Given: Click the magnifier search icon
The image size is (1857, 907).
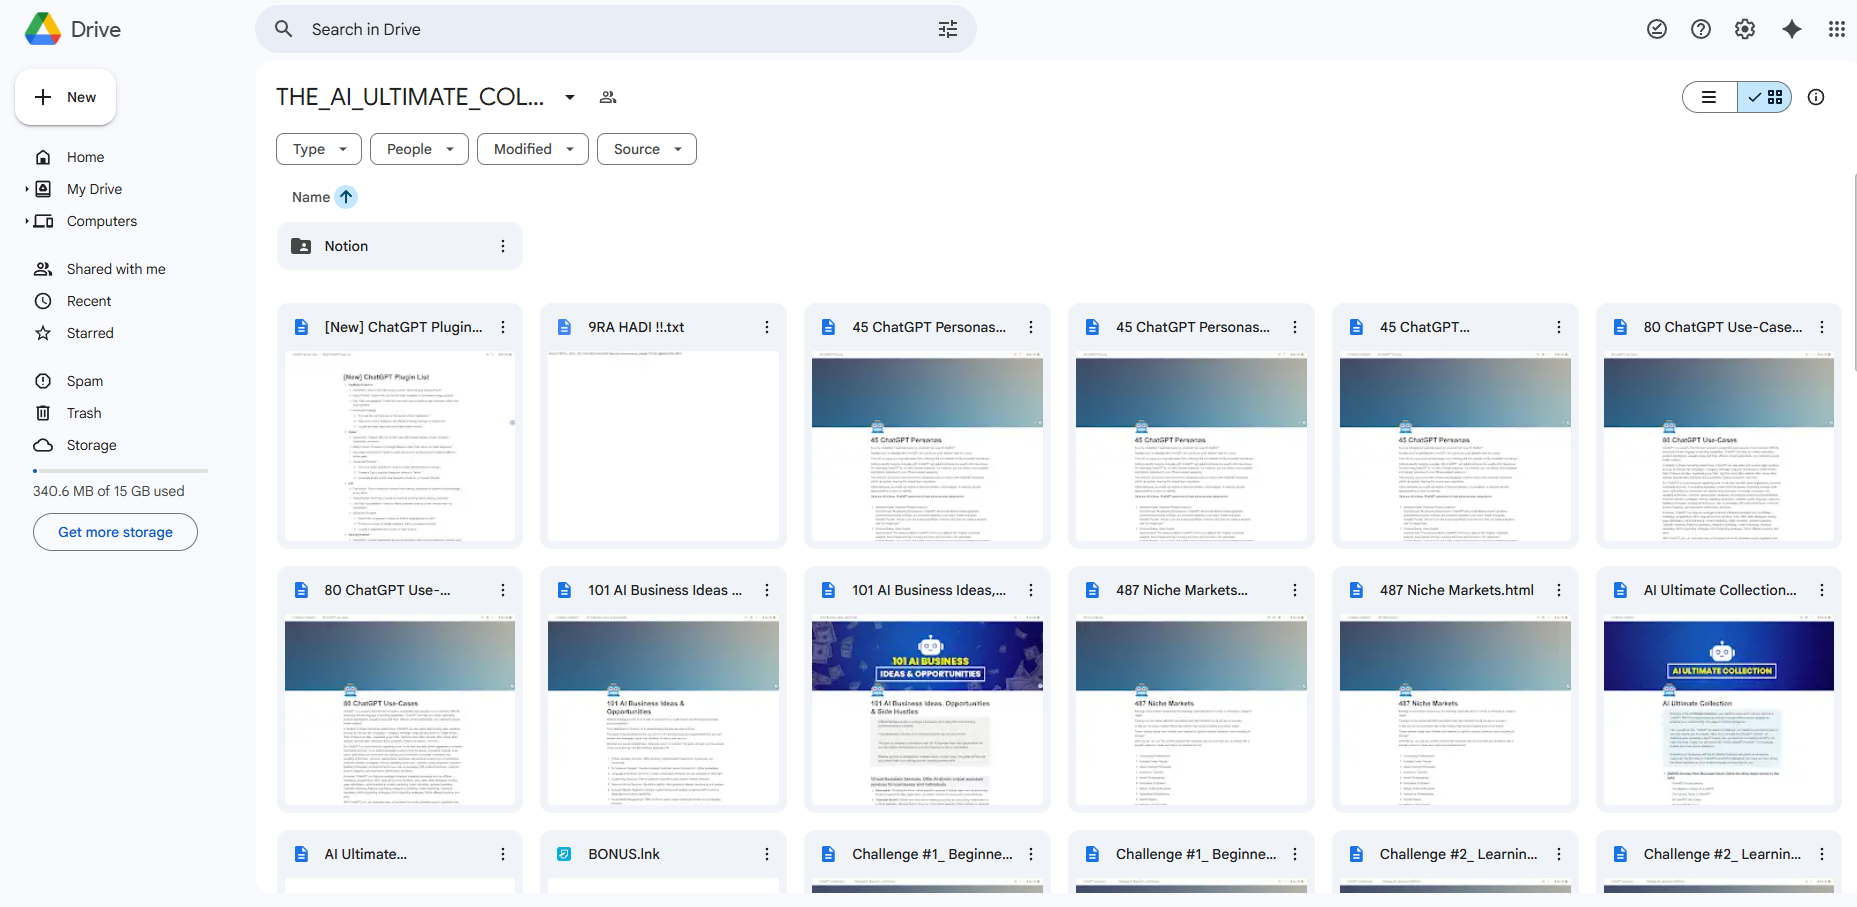Looking at the screenshot, I should click(284, 29).
